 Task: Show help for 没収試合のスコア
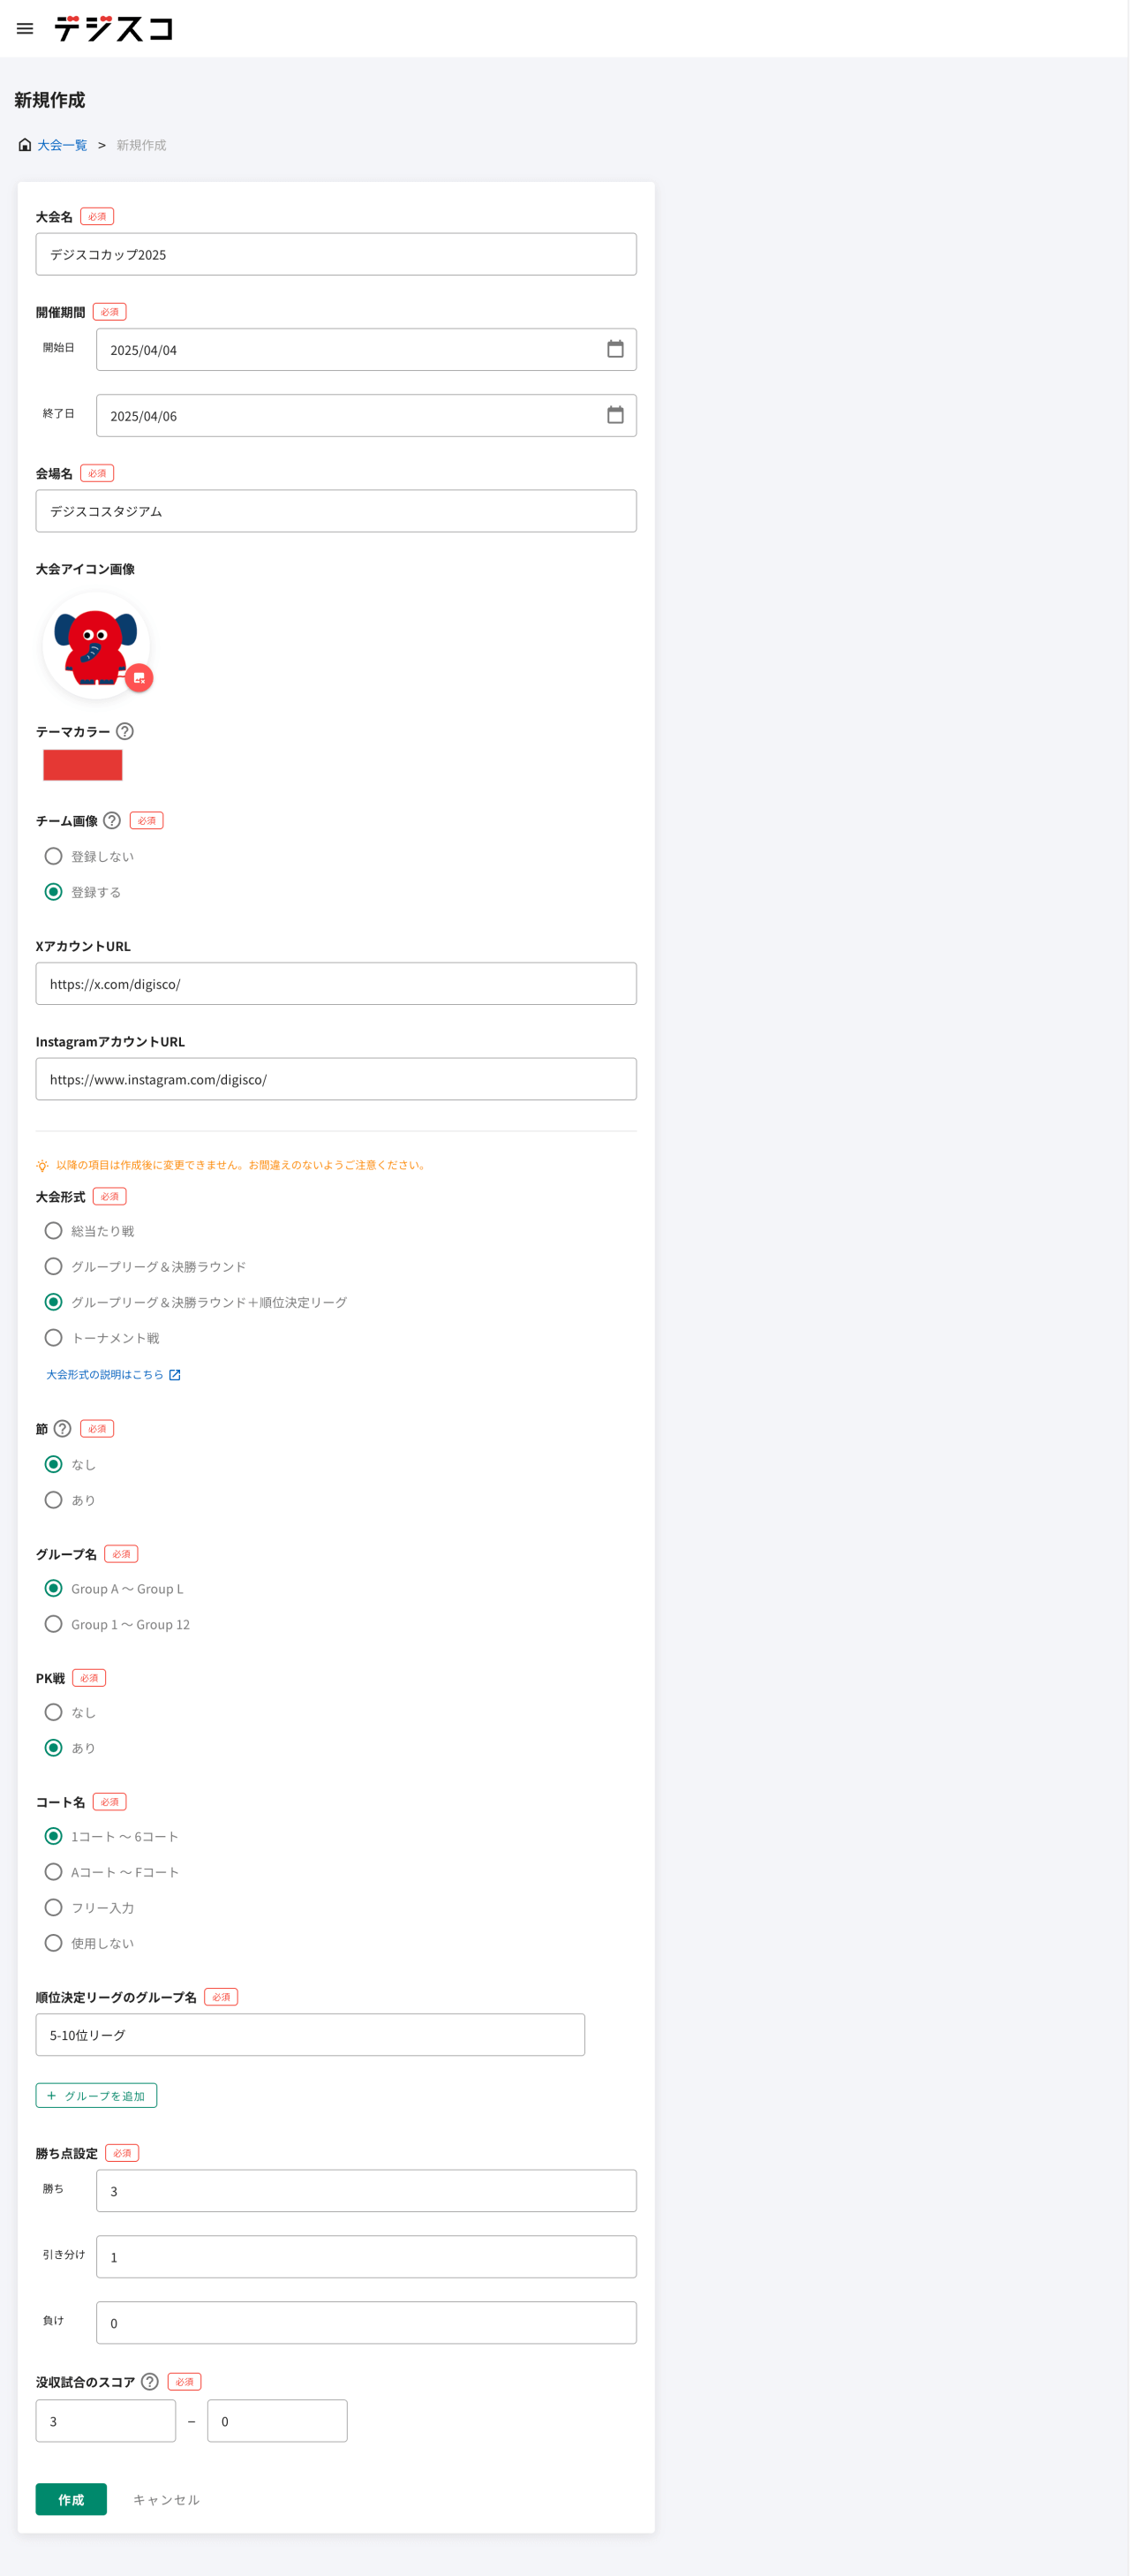(150, 2381)
